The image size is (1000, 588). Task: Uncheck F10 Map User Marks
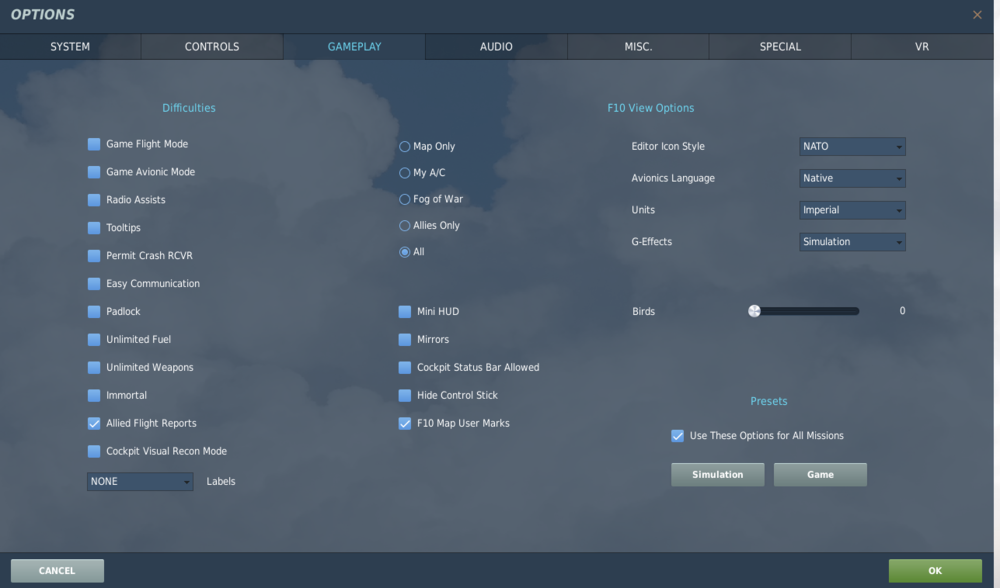tap(404, 423)
